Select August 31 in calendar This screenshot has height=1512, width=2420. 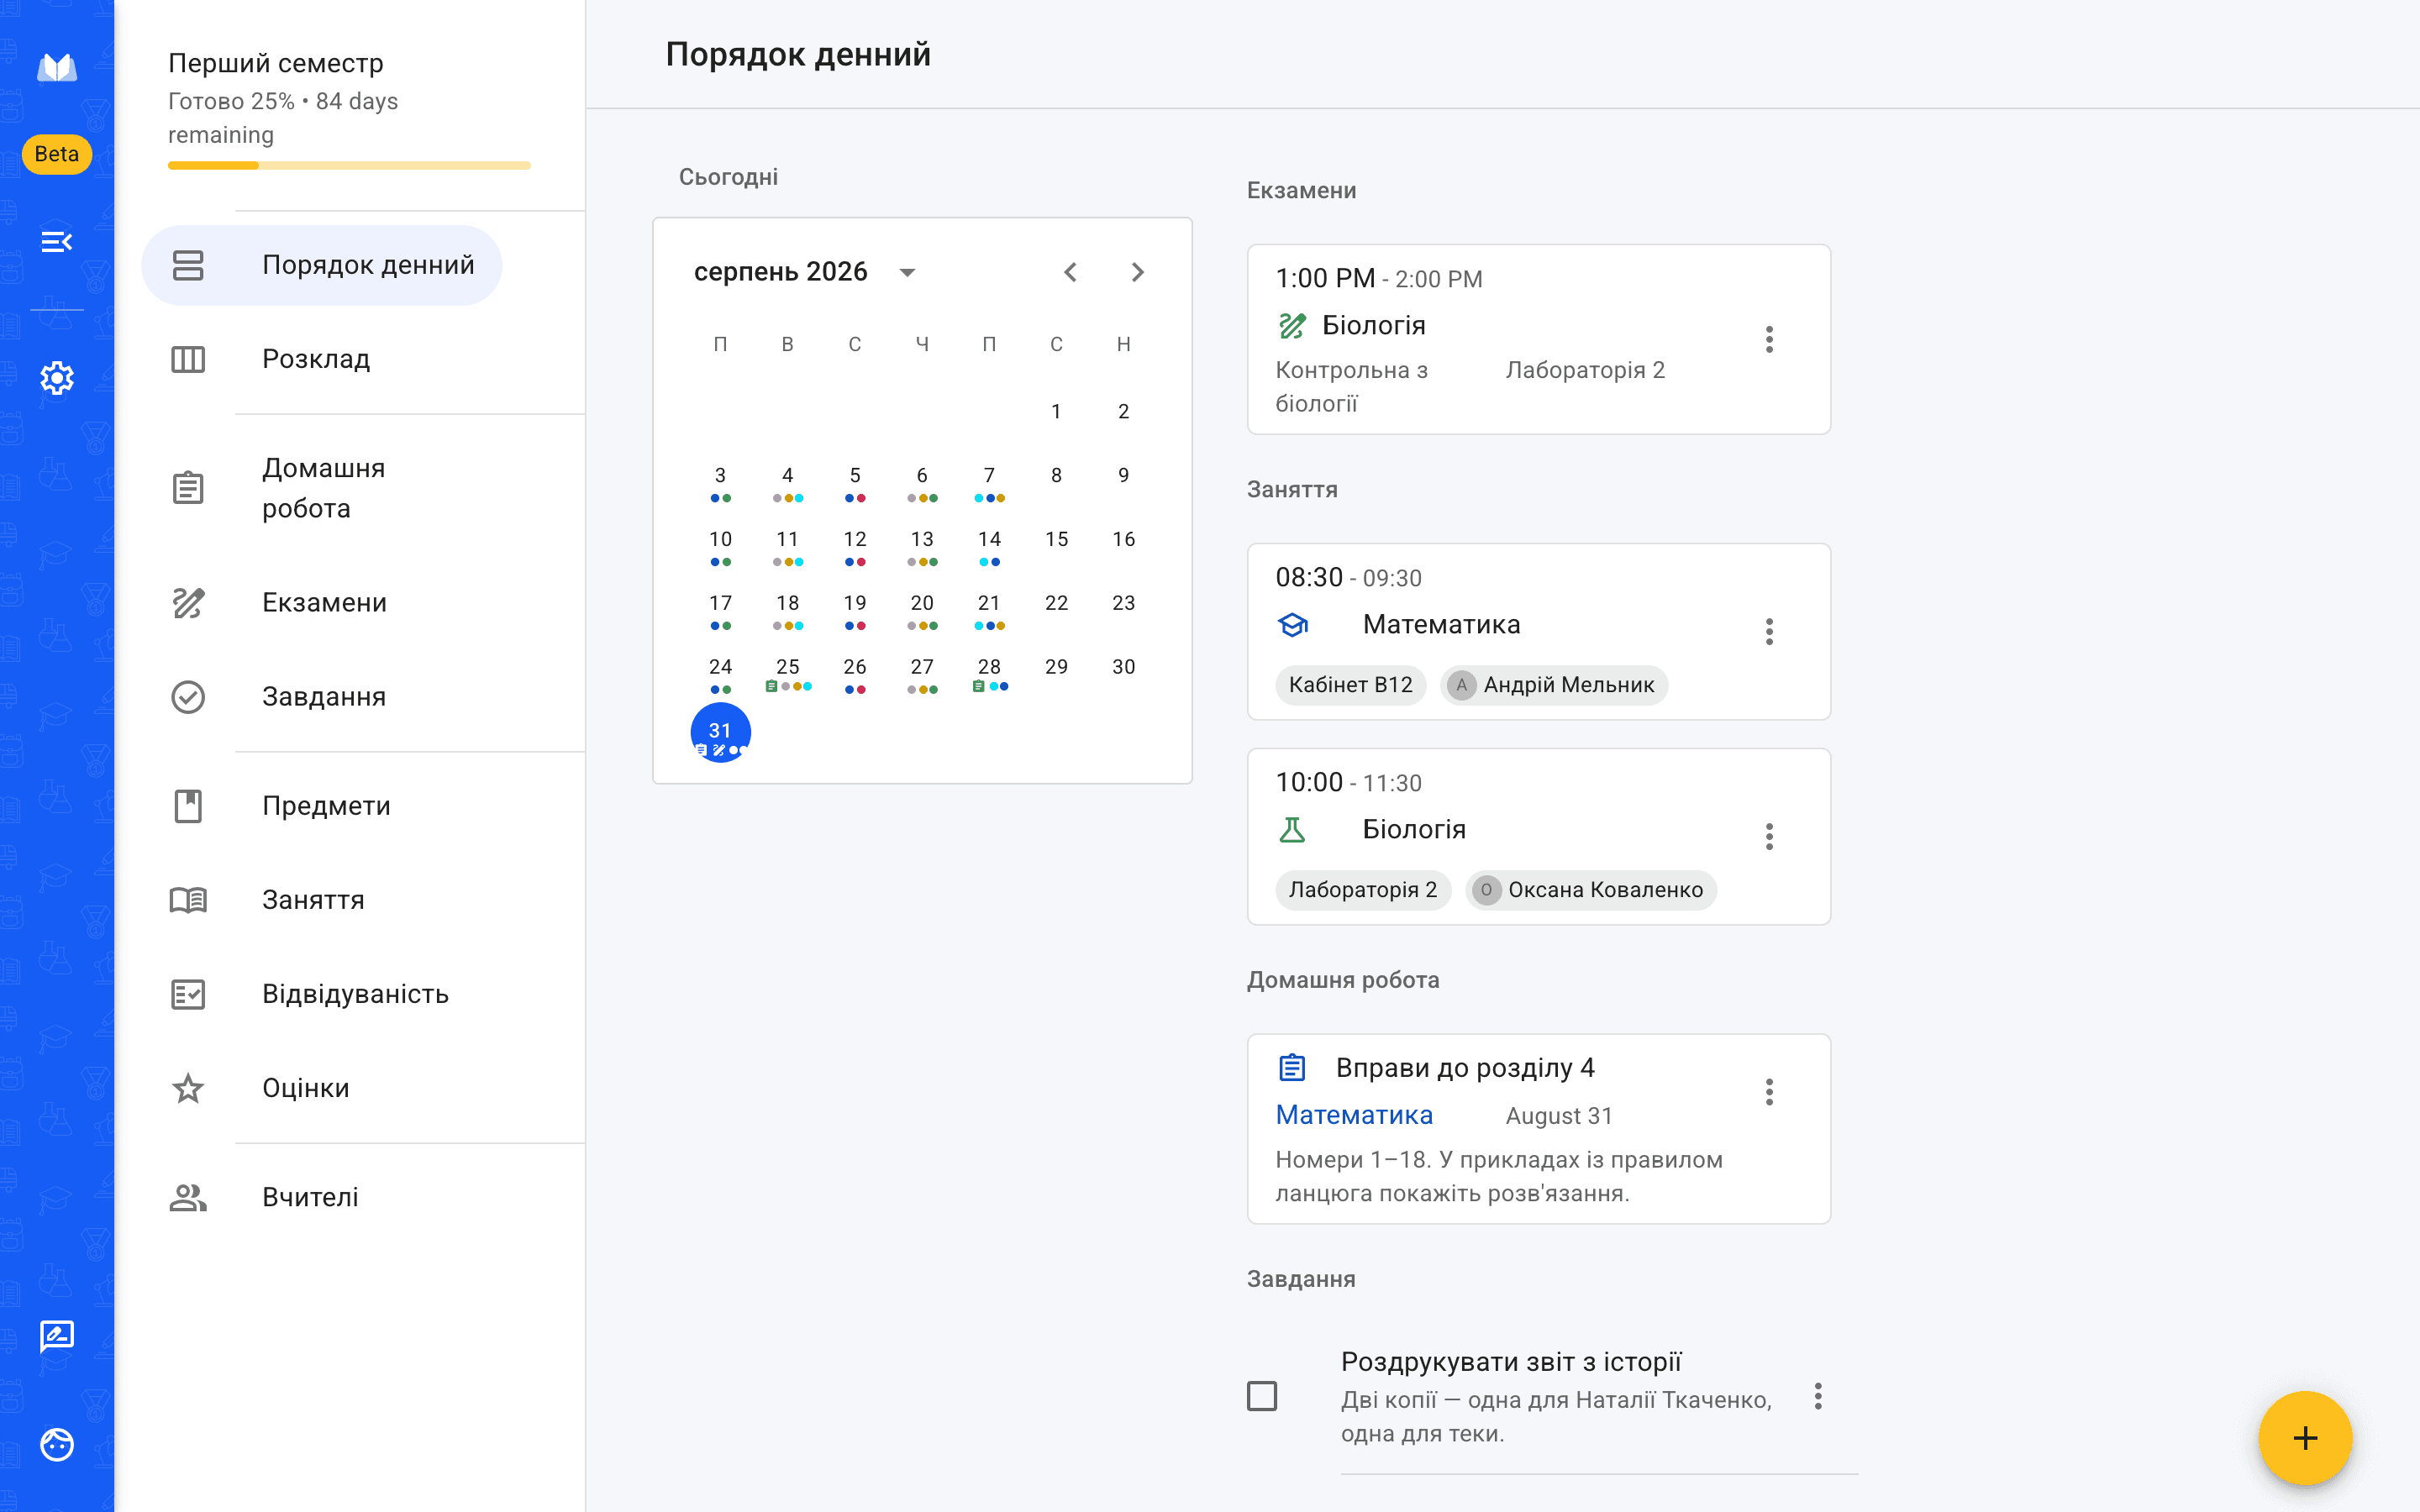[x=720, y=732]
